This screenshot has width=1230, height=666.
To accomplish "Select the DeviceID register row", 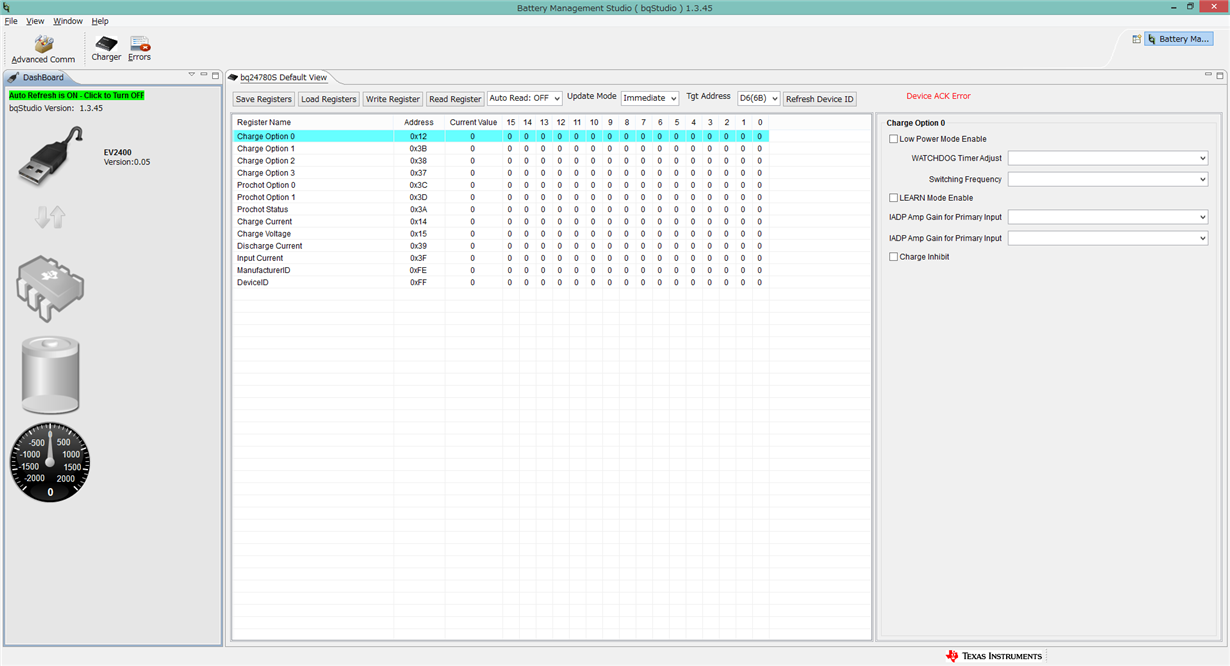I will click(501, 282).
